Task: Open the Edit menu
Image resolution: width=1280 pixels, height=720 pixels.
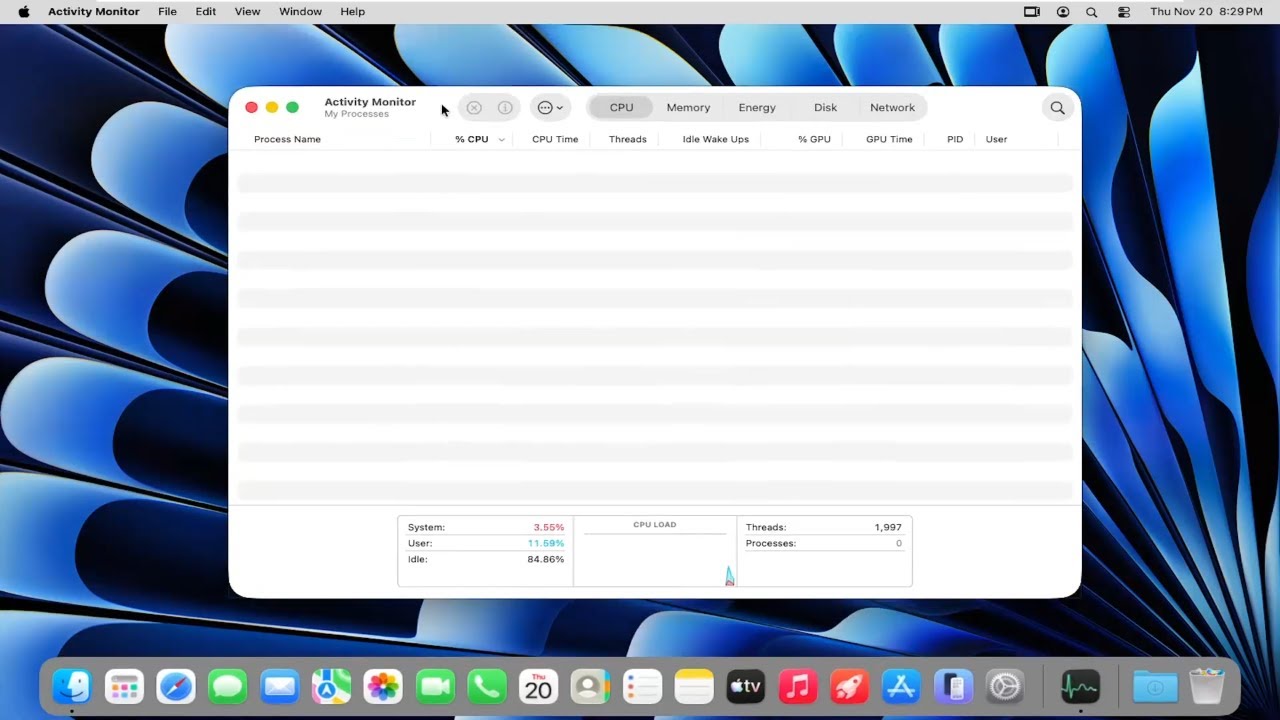Action: (206, 11)
